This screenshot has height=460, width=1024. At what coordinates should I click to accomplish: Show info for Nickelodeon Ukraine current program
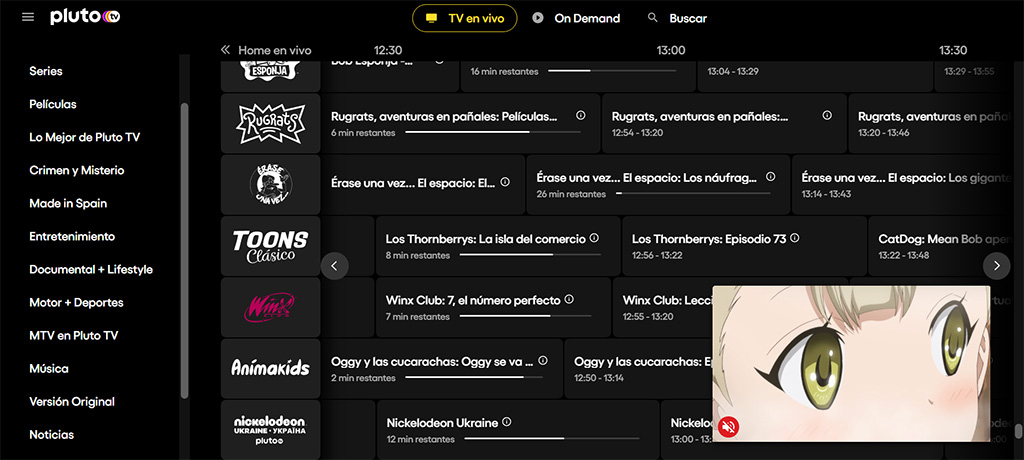tap(506, 421)
